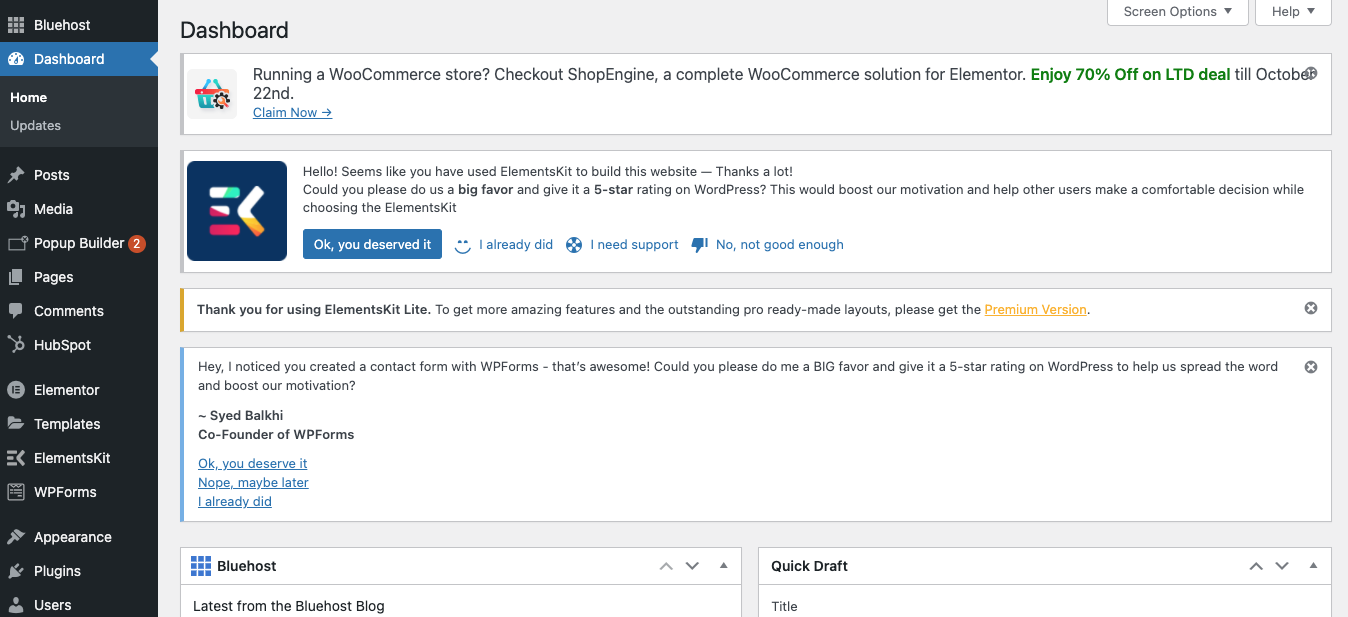Collapse the Quick Draft widget
The width and height of the screenshot is (1348, 617).
(x=1313, y=565)
